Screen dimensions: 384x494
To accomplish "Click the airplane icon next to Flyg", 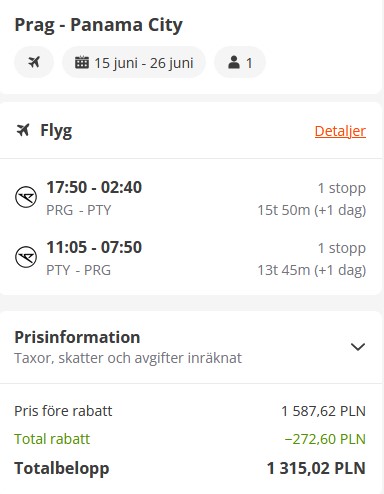I will coord(23,130).
